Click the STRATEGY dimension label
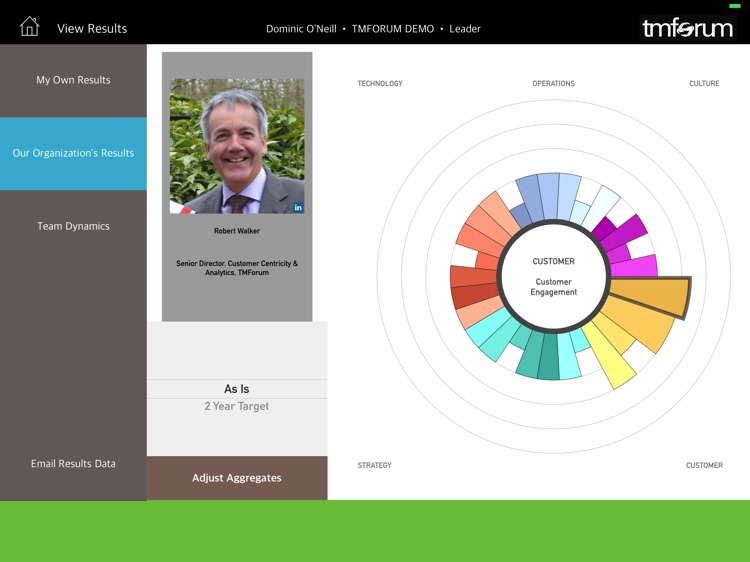 pos(375,465)
